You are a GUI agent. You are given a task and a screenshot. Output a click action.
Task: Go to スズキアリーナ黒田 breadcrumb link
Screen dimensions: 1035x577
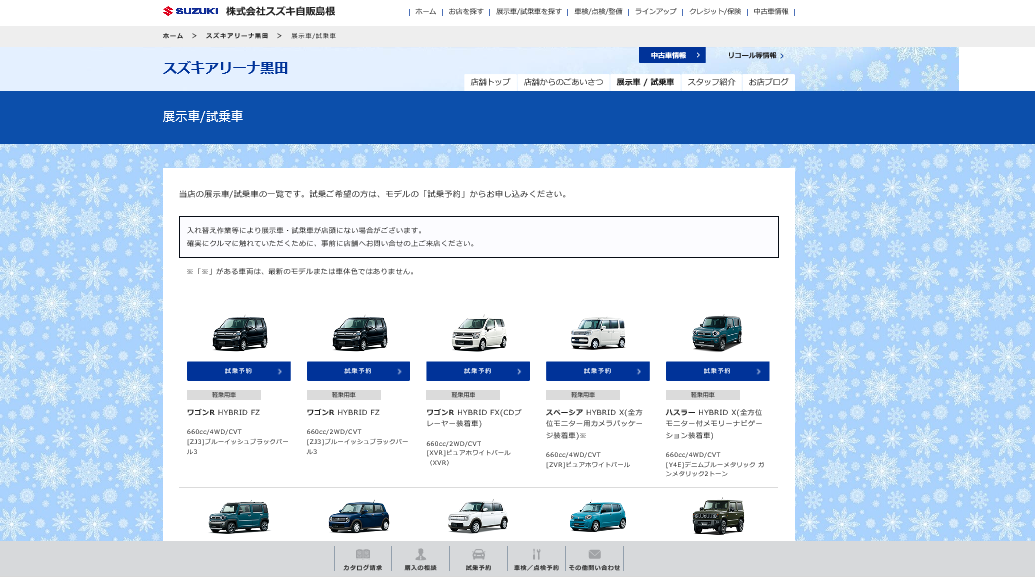point(237,36)
